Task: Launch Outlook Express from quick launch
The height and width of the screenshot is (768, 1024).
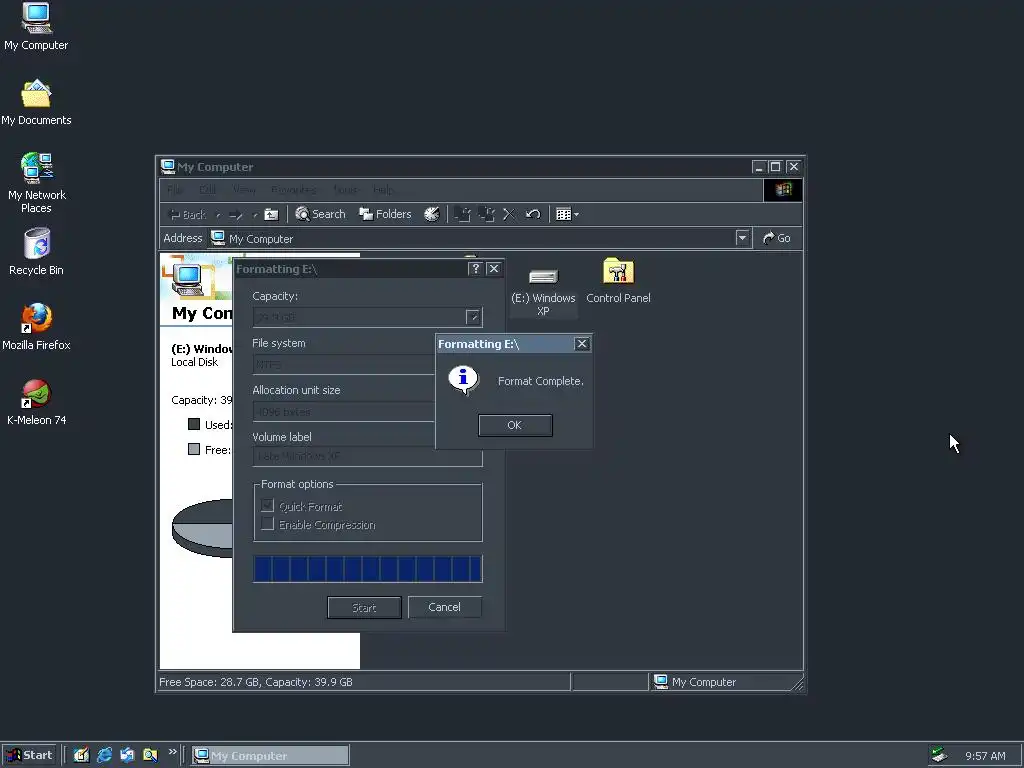Action: click(x=127, y=755)
